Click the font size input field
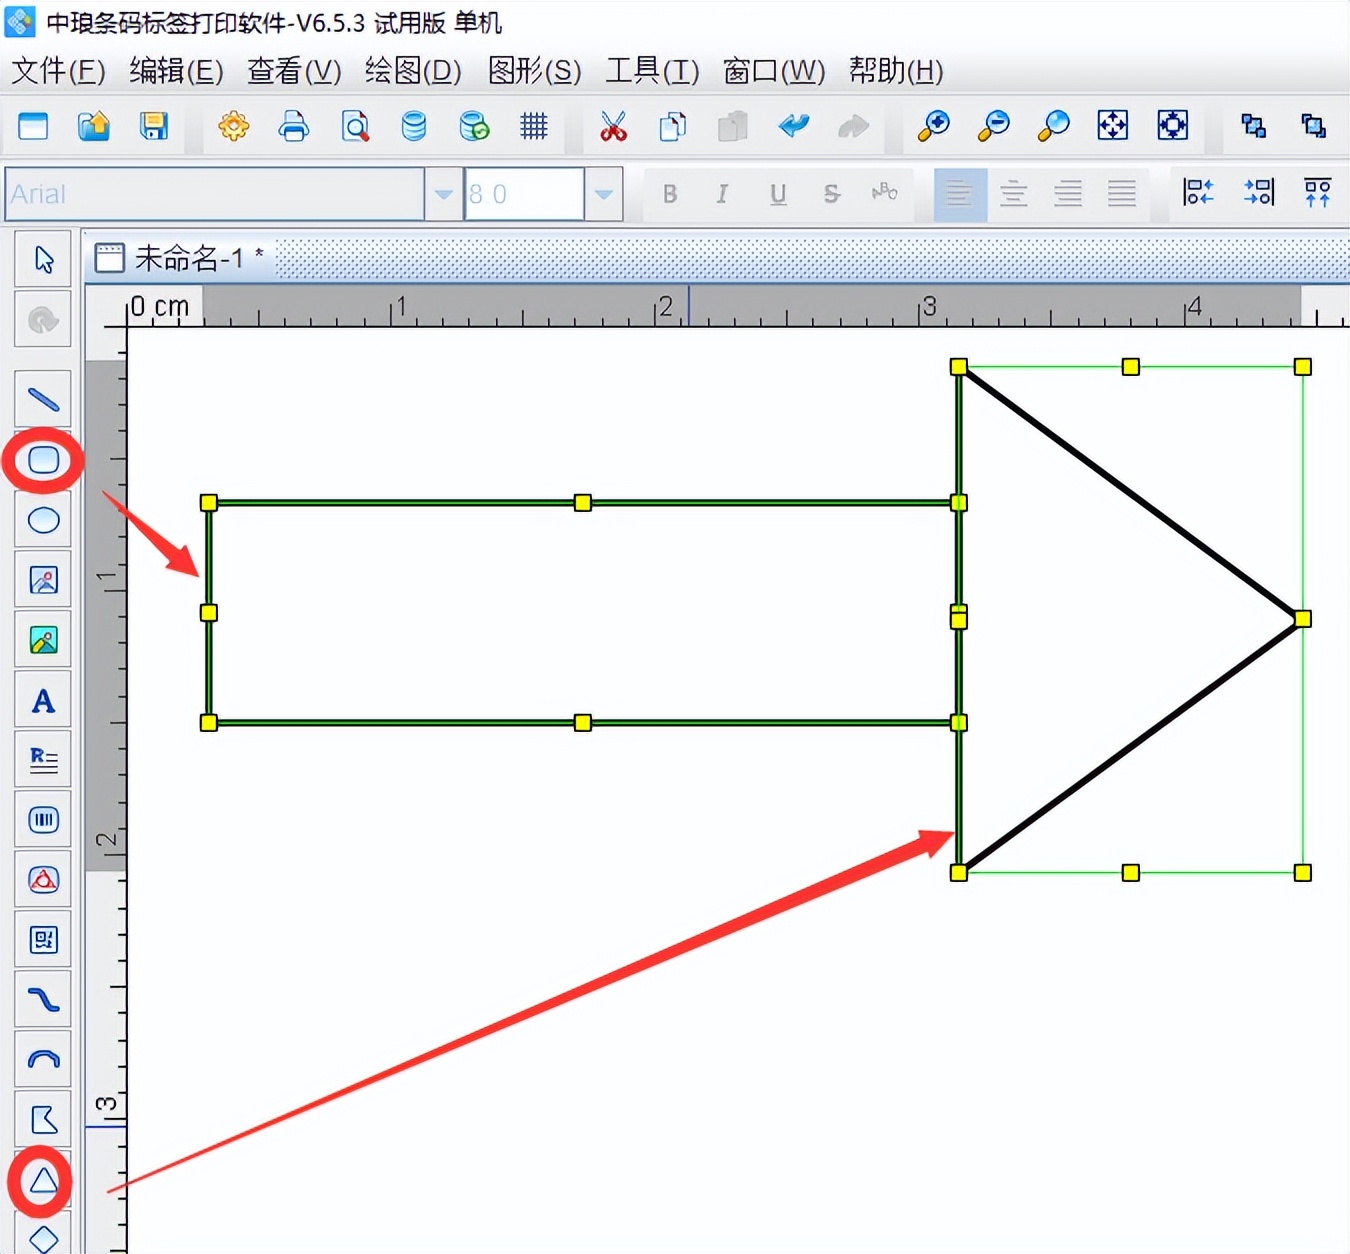Screen dimensions: 1350x1254 pos(524,194)
